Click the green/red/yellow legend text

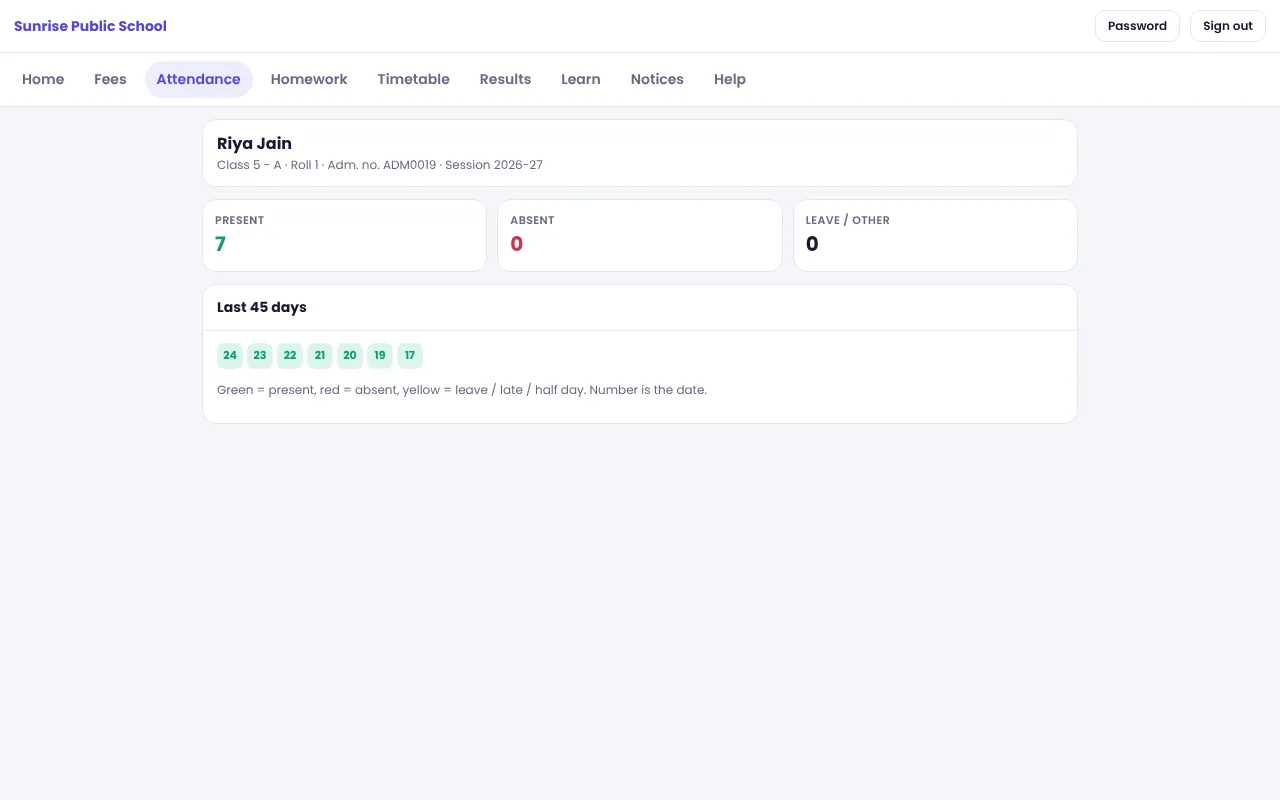(462, 390)
